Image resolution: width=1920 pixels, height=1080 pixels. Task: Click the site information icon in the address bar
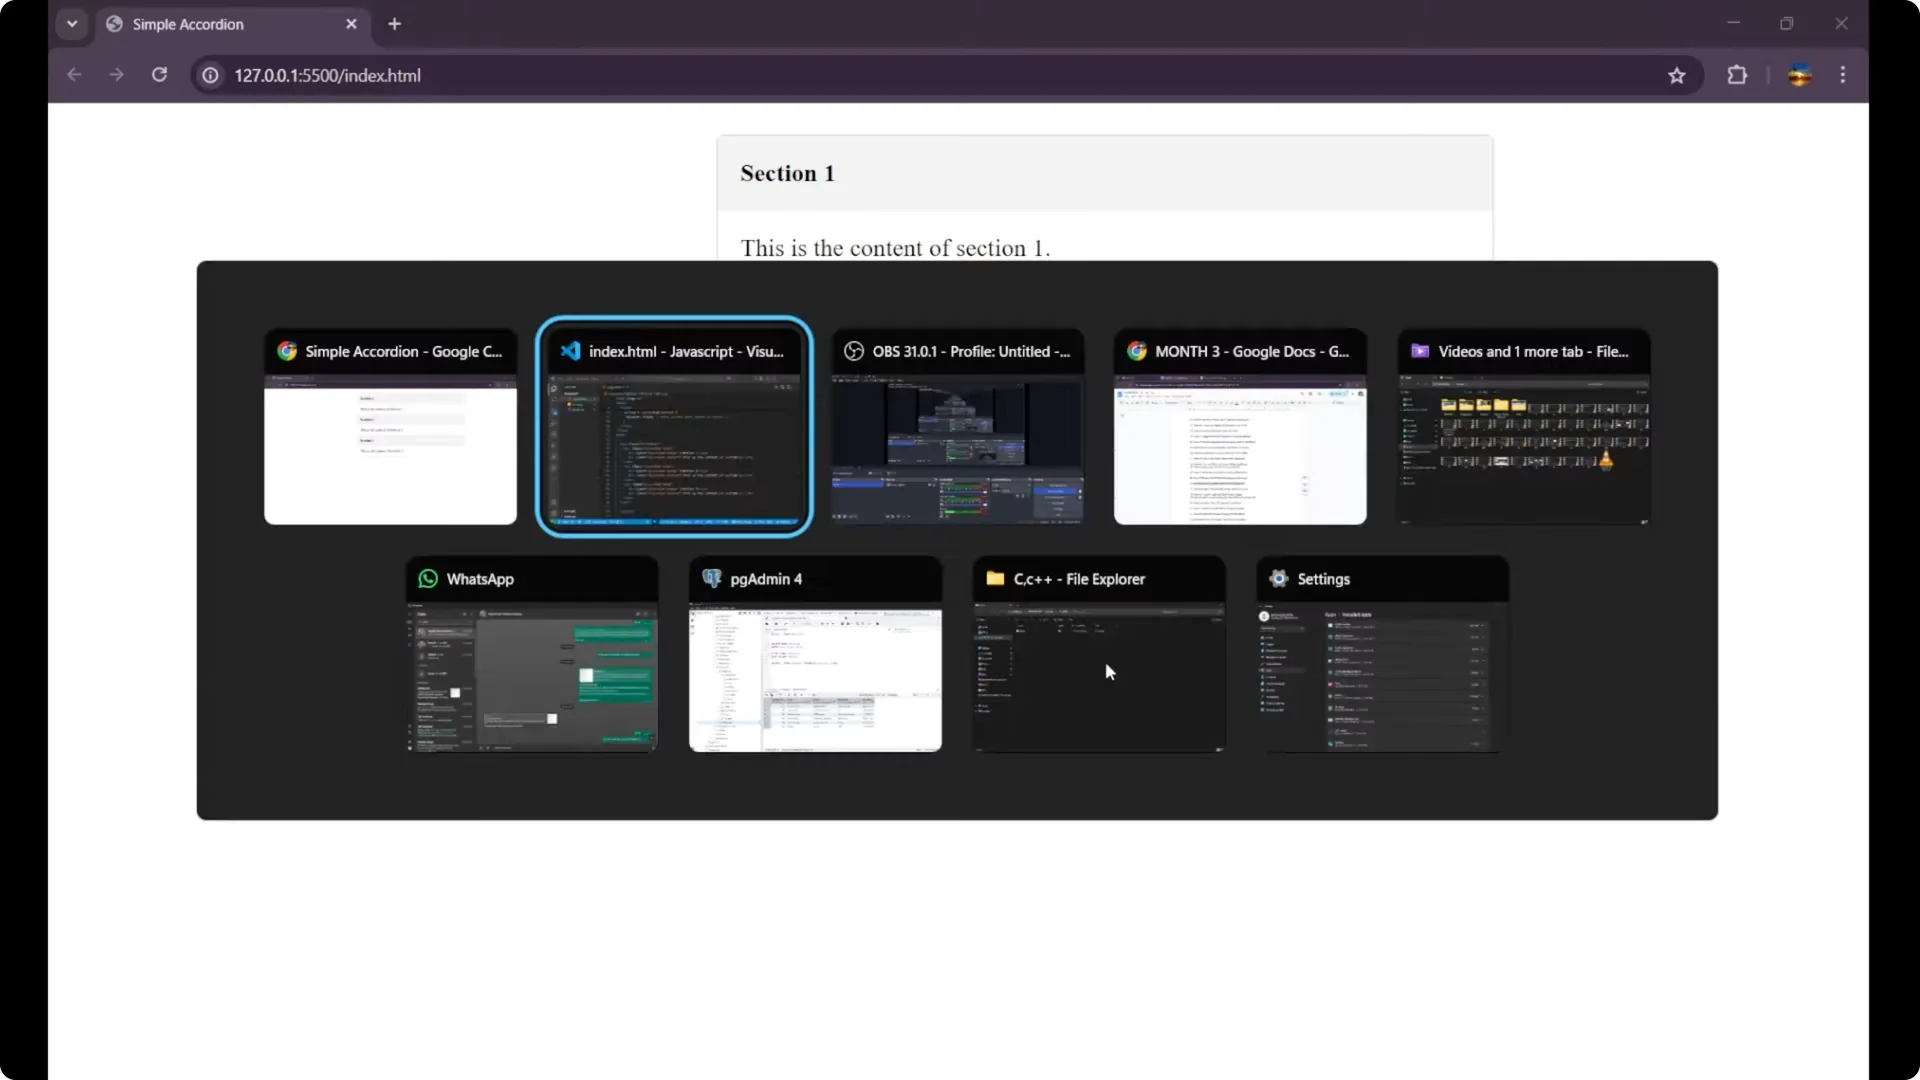pos(210,75)
